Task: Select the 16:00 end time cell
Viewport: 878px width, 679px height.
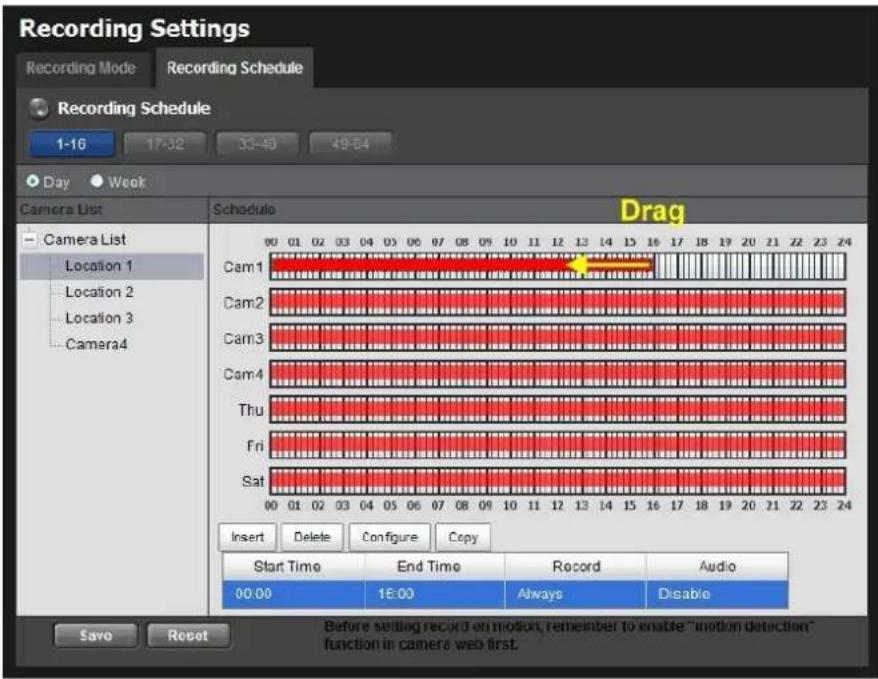Action: [x=435, y=594]
